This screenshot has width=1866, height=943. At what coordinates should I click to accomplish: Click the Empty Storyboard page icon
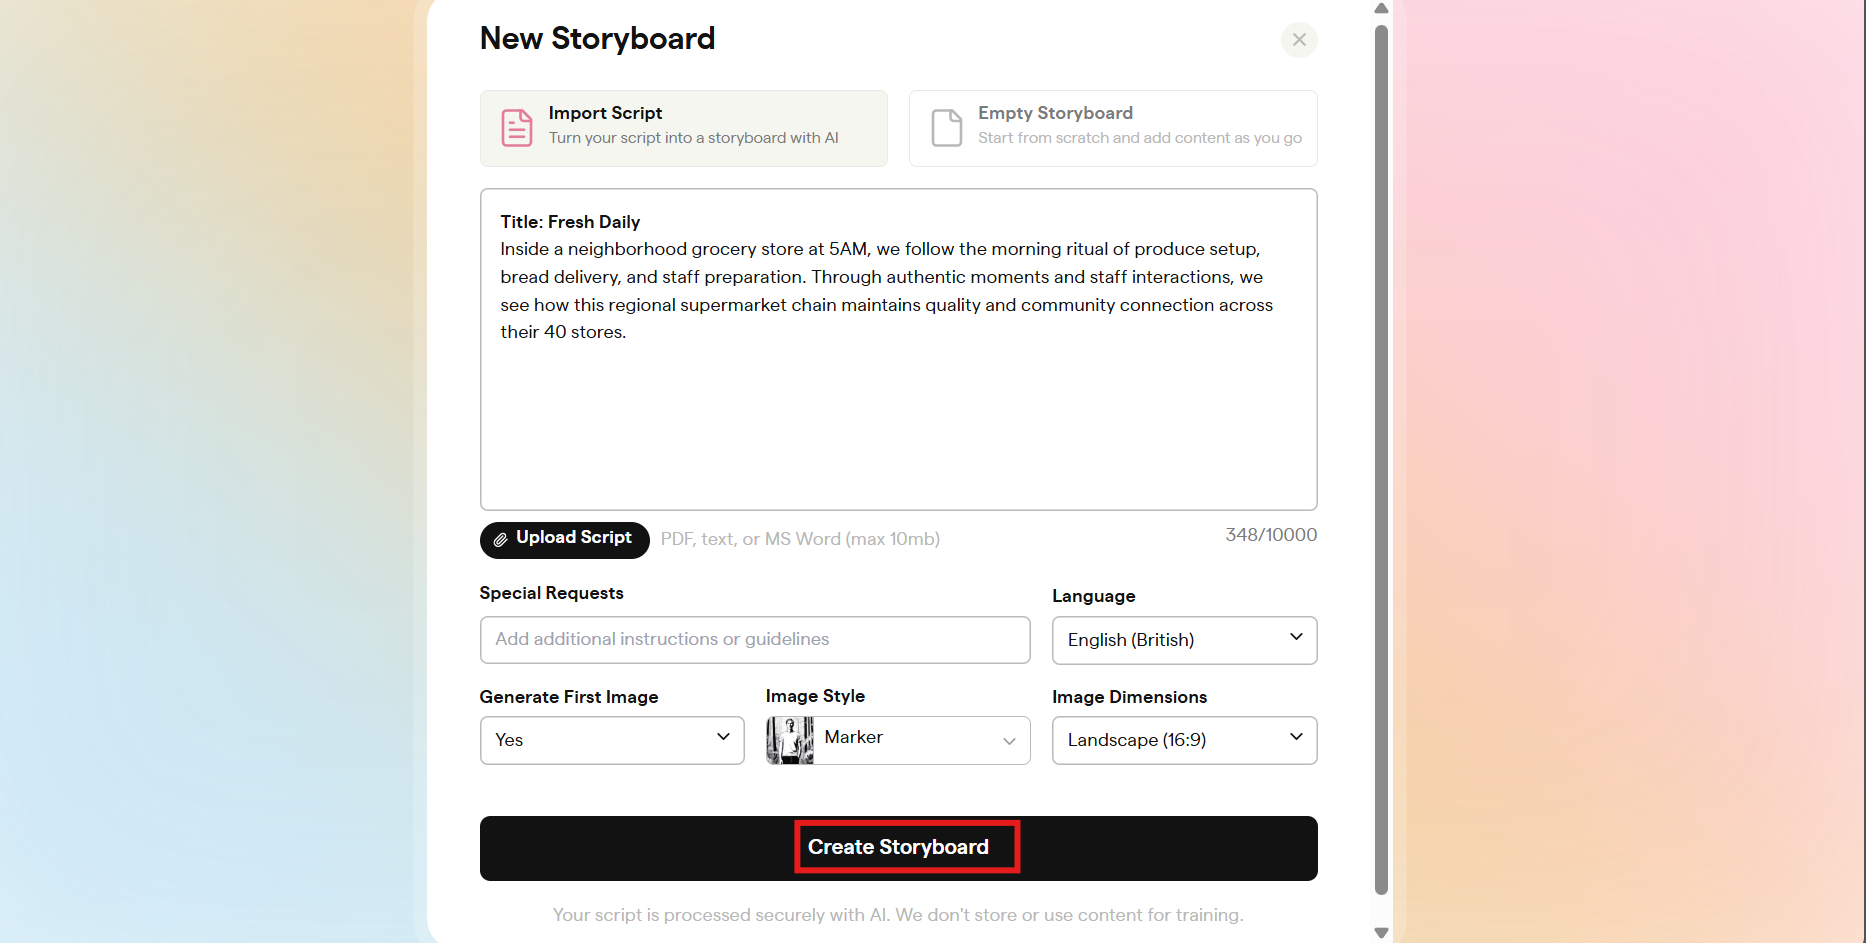tap(946, 127)
